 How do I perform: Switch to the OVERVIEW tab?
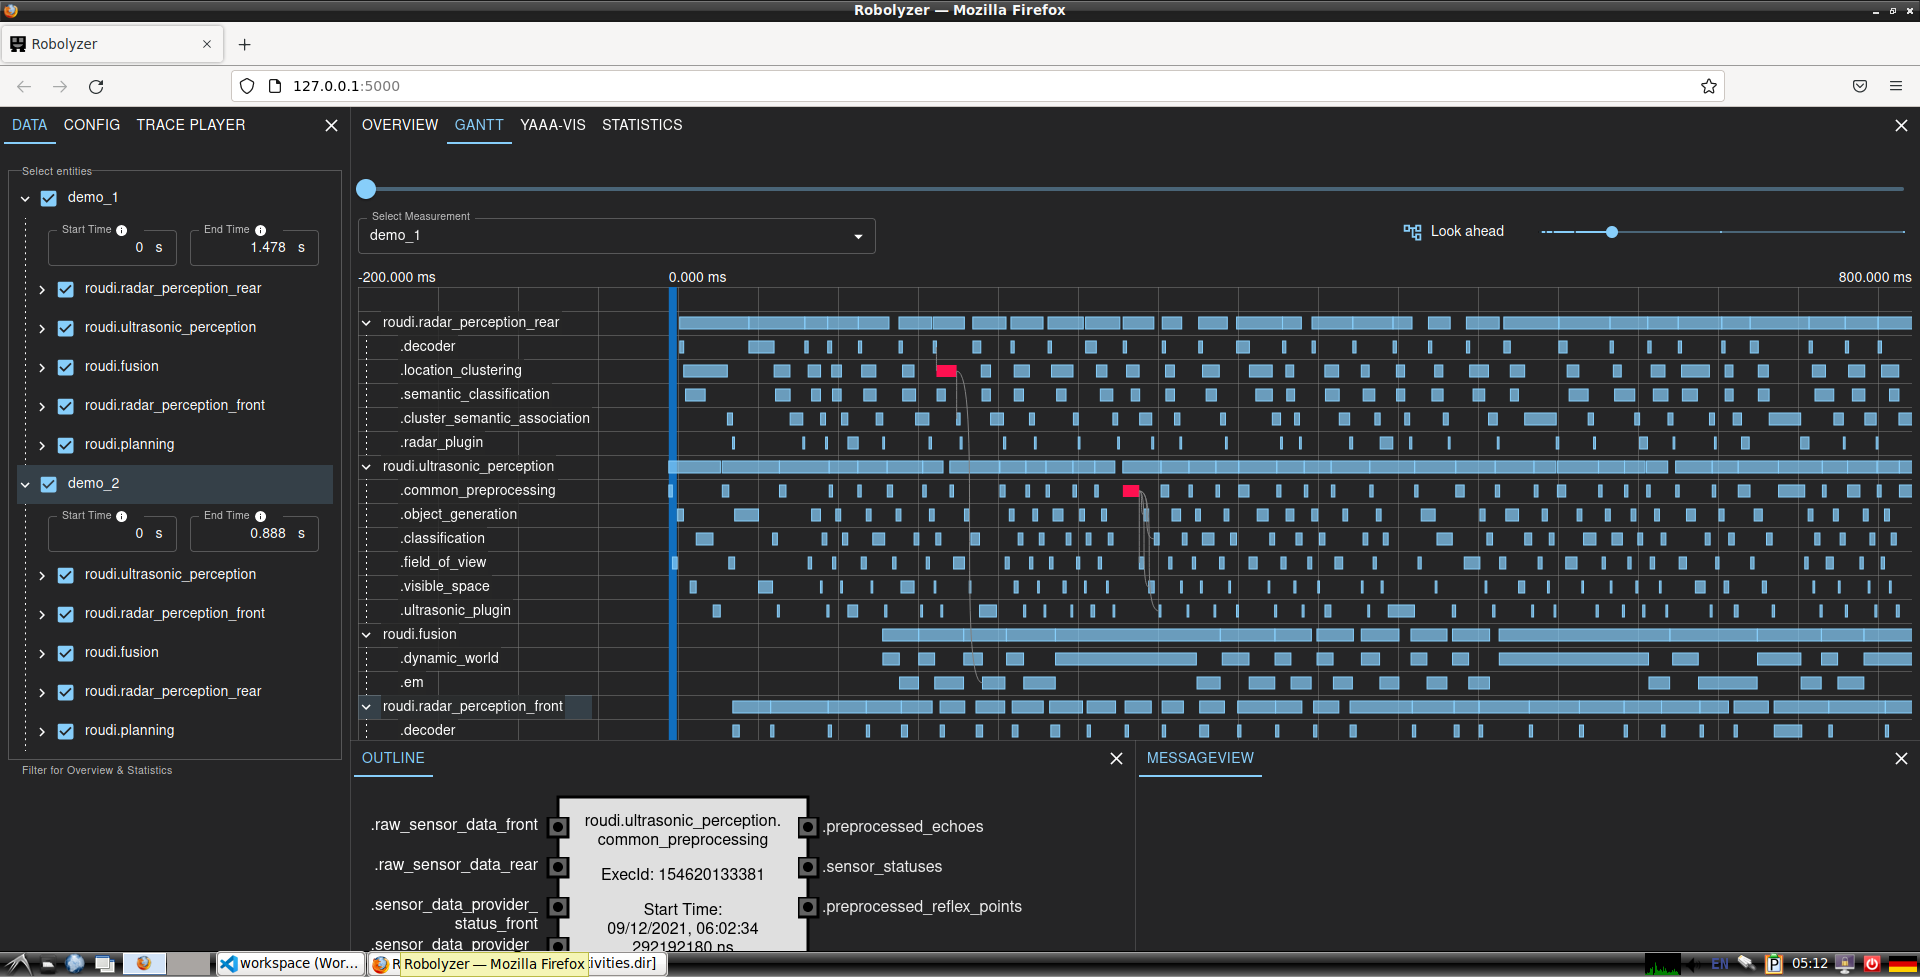coord(400,125)
